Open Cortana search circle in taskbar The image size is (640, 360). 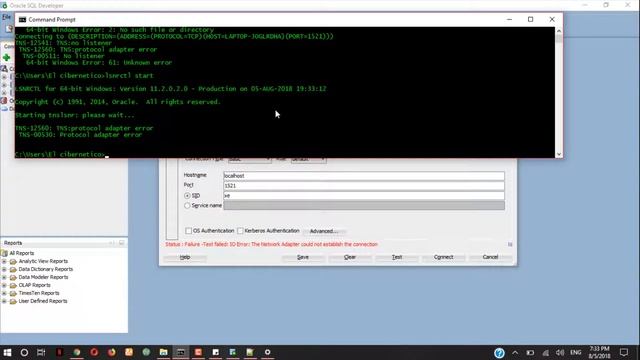point(24,352)
